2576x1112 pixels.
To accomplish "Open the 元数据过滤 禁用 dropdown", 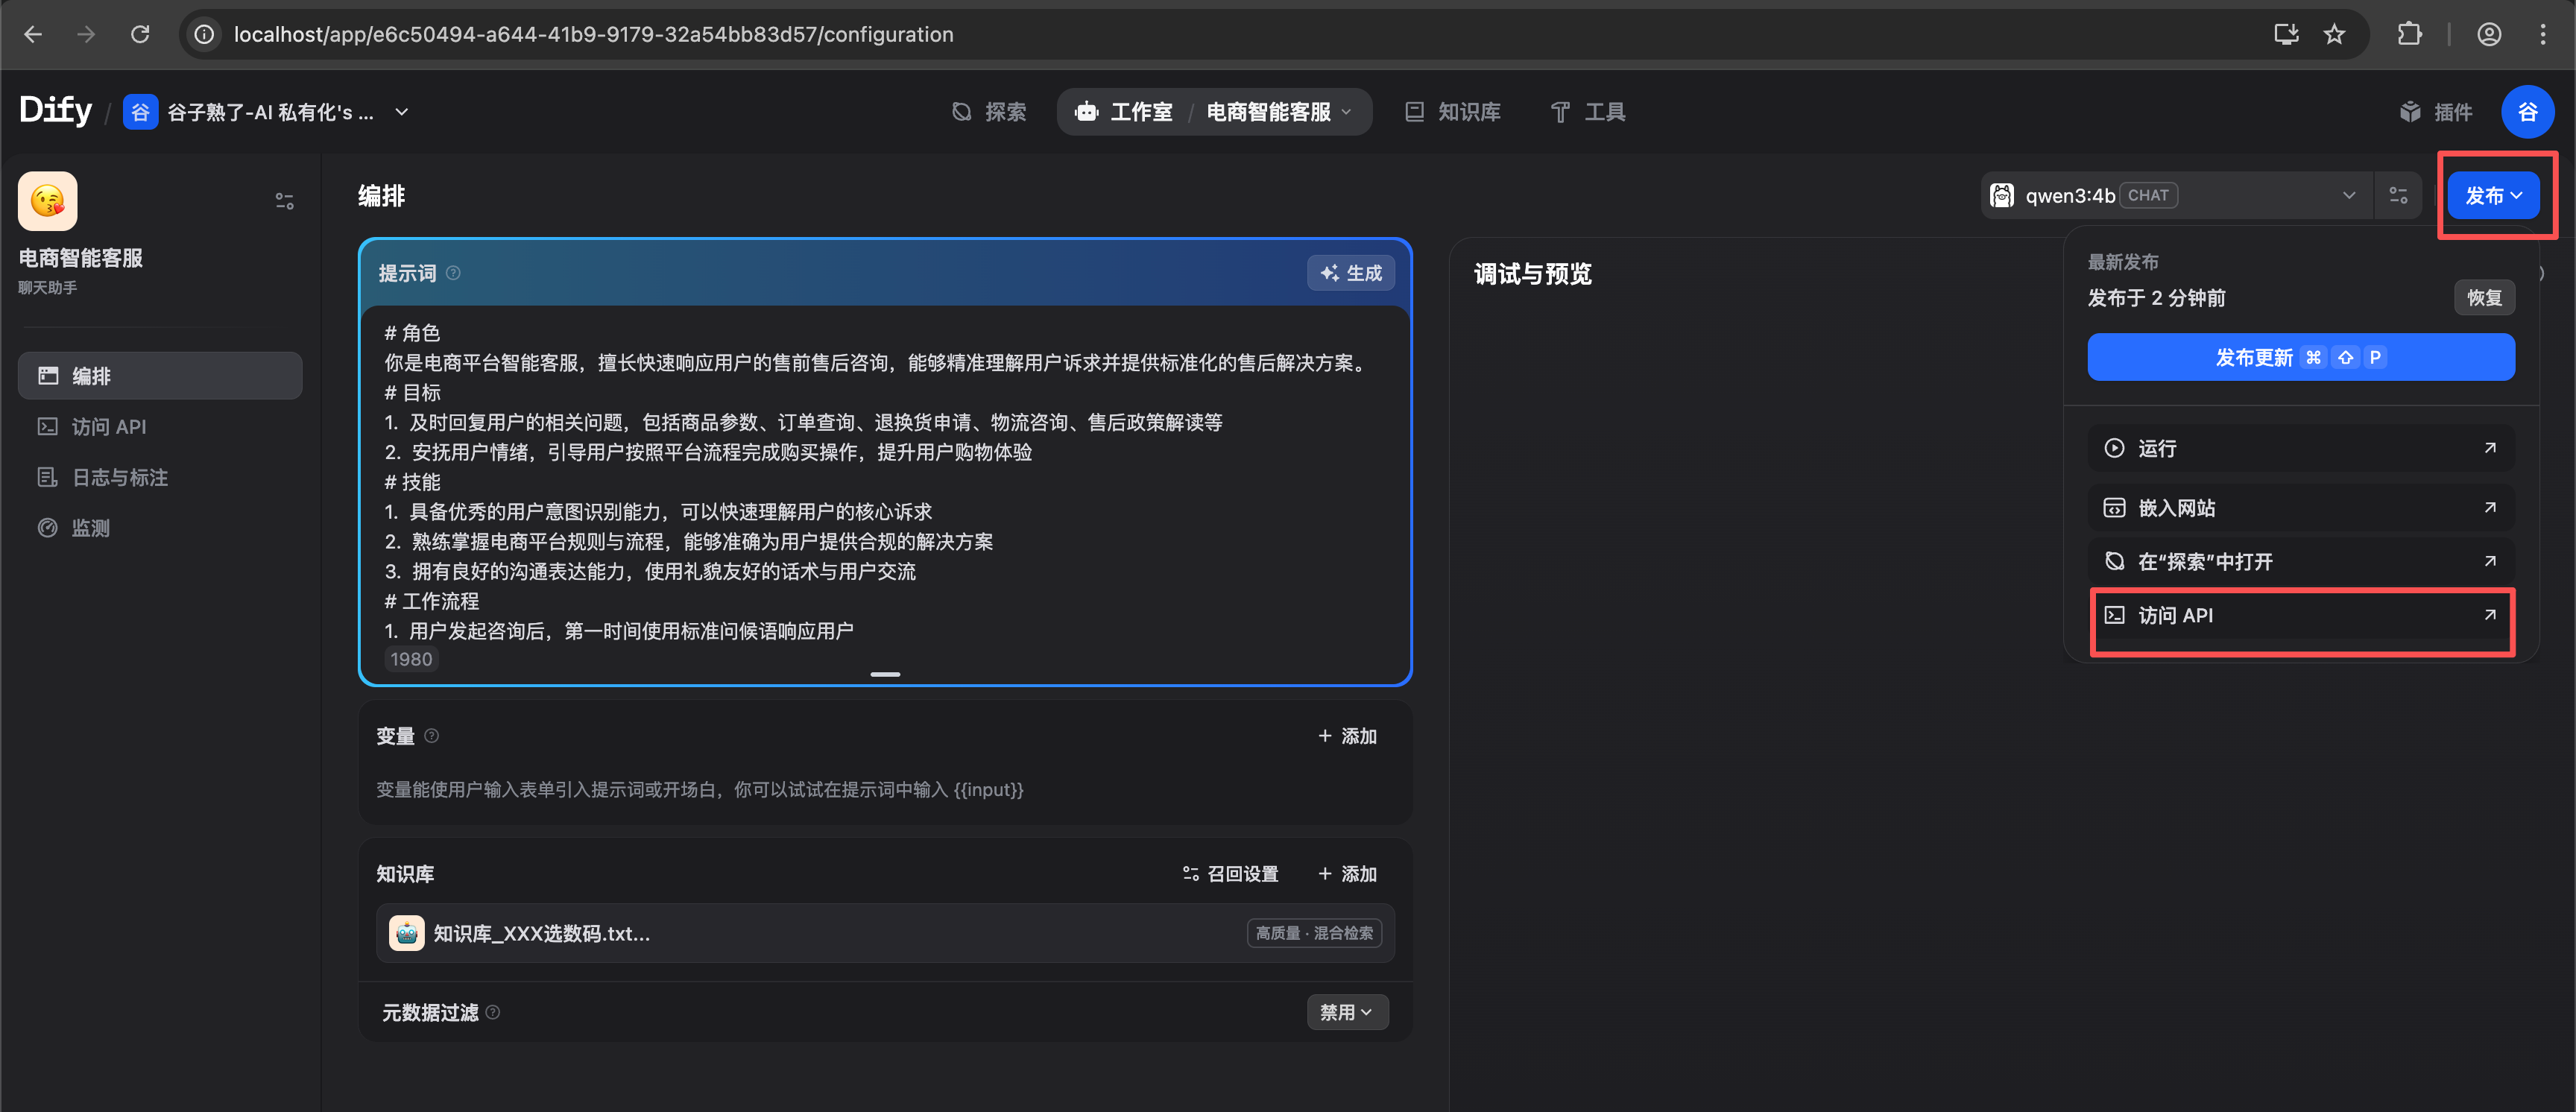I will click(1346, 1012).
